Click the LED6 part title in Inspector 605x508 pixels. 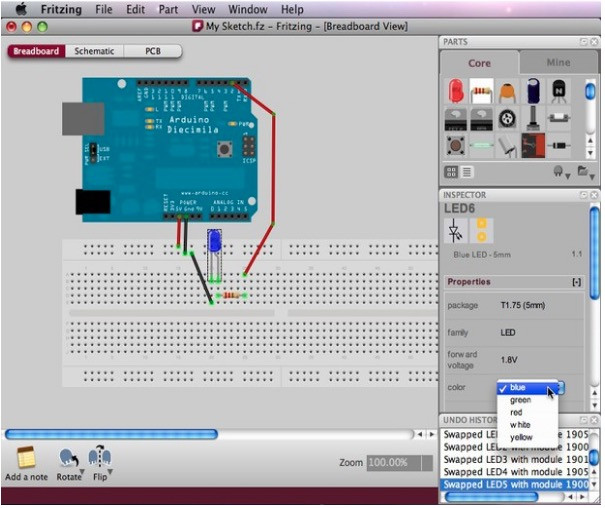(x=459, y=208)
